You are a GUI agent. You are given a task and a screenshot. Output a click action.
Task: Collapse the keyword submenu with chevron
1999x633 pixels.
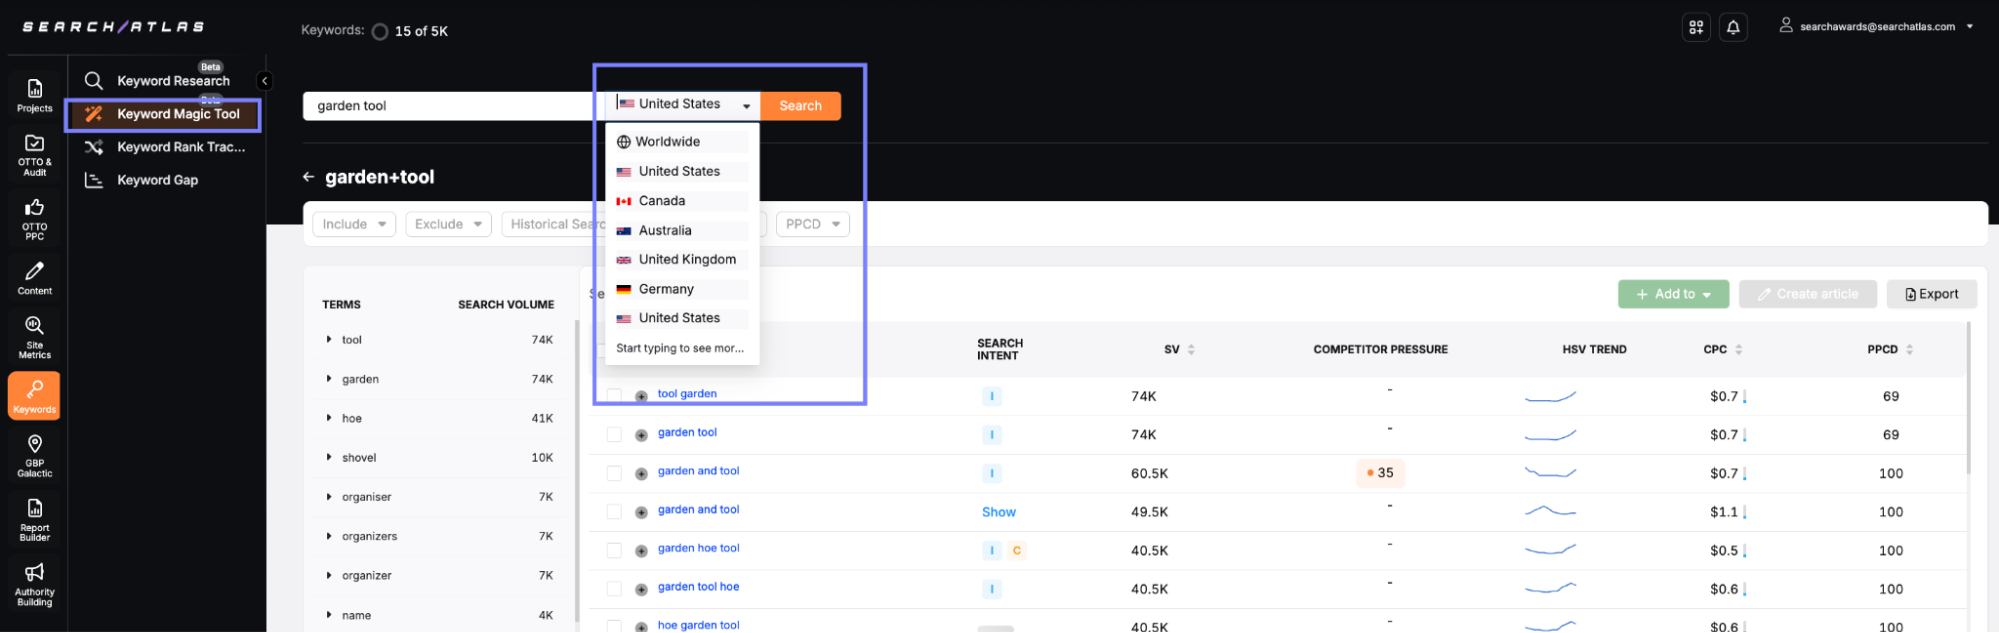(x=264, y=81)
